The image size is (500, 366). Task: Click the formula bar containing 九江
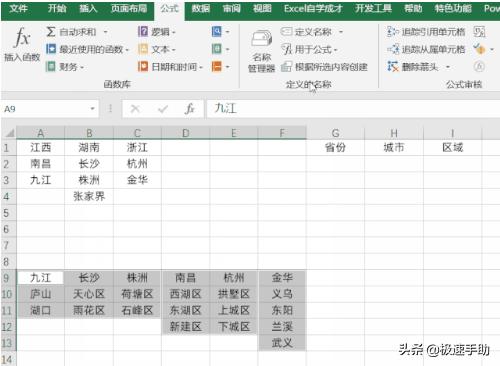353,109
